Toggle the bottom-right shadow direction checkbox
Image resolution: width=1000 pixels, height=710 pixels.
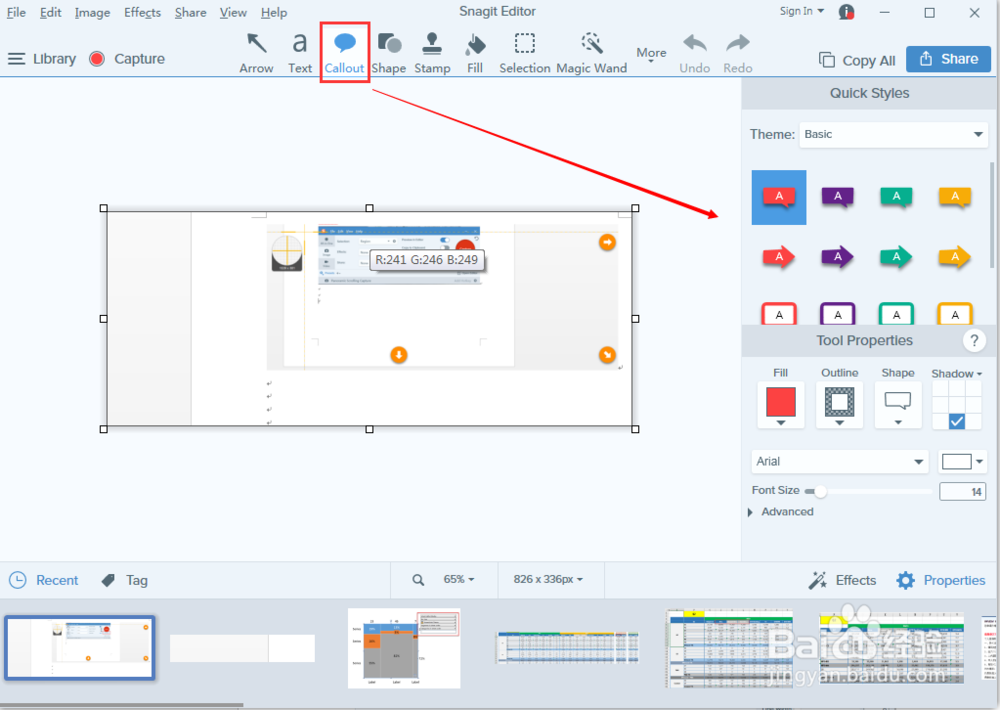coord(957,421)
